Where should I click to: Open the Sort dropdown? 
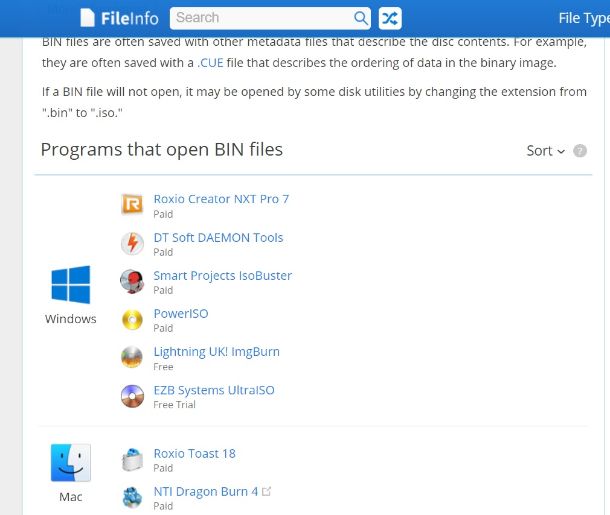click(x=545, y=151)
